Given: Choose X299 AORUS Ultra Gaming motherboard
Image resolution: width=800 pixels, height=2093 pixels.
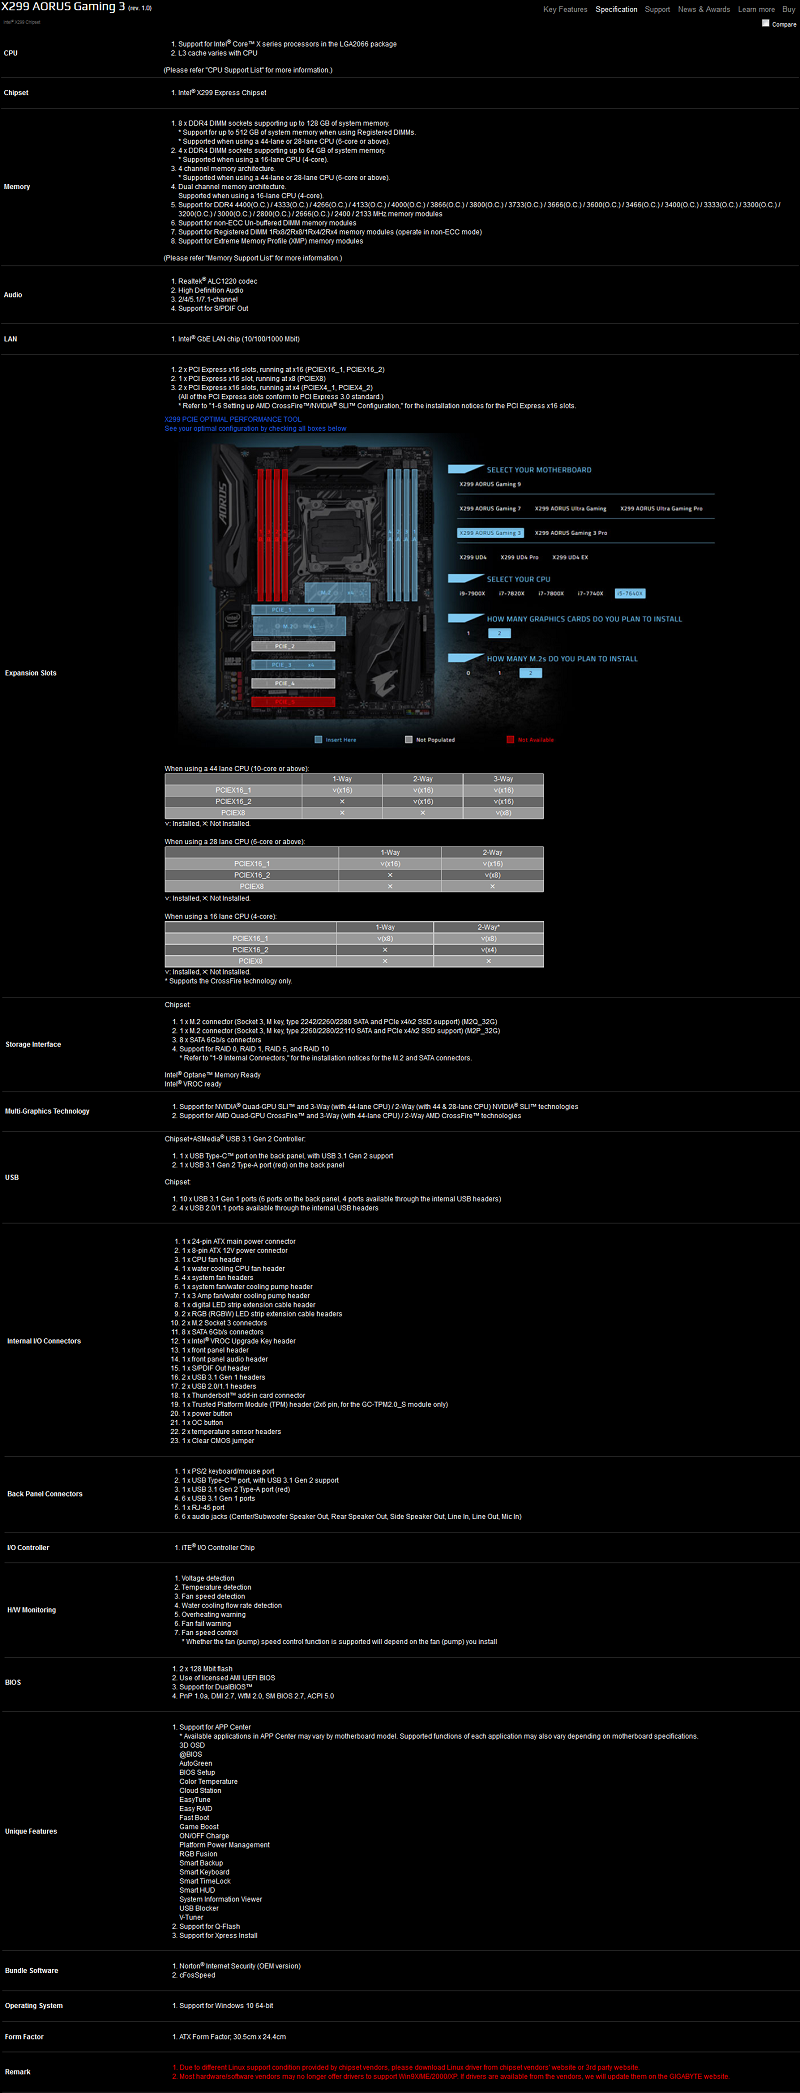Looking at the screenshot, I should [x=570, y=508].
